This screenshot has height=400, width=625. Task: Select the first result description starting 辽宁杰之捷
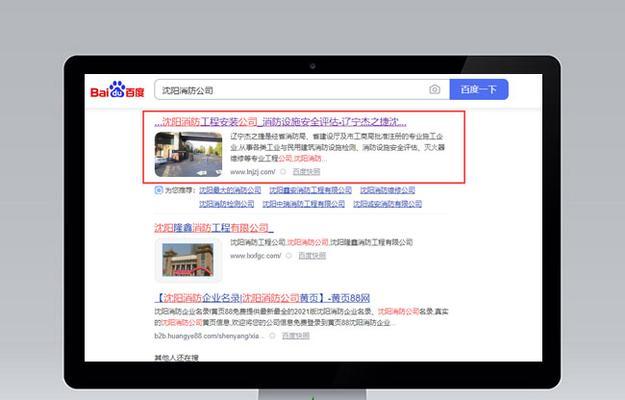click(337, 147)
